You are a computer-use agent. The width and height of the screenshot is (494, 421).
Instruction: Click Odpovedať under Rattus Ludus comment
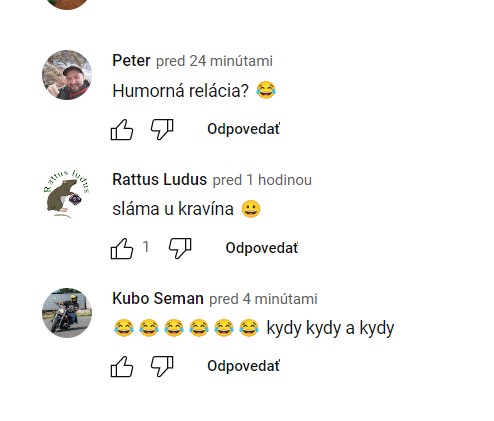(x=262, y=248)
